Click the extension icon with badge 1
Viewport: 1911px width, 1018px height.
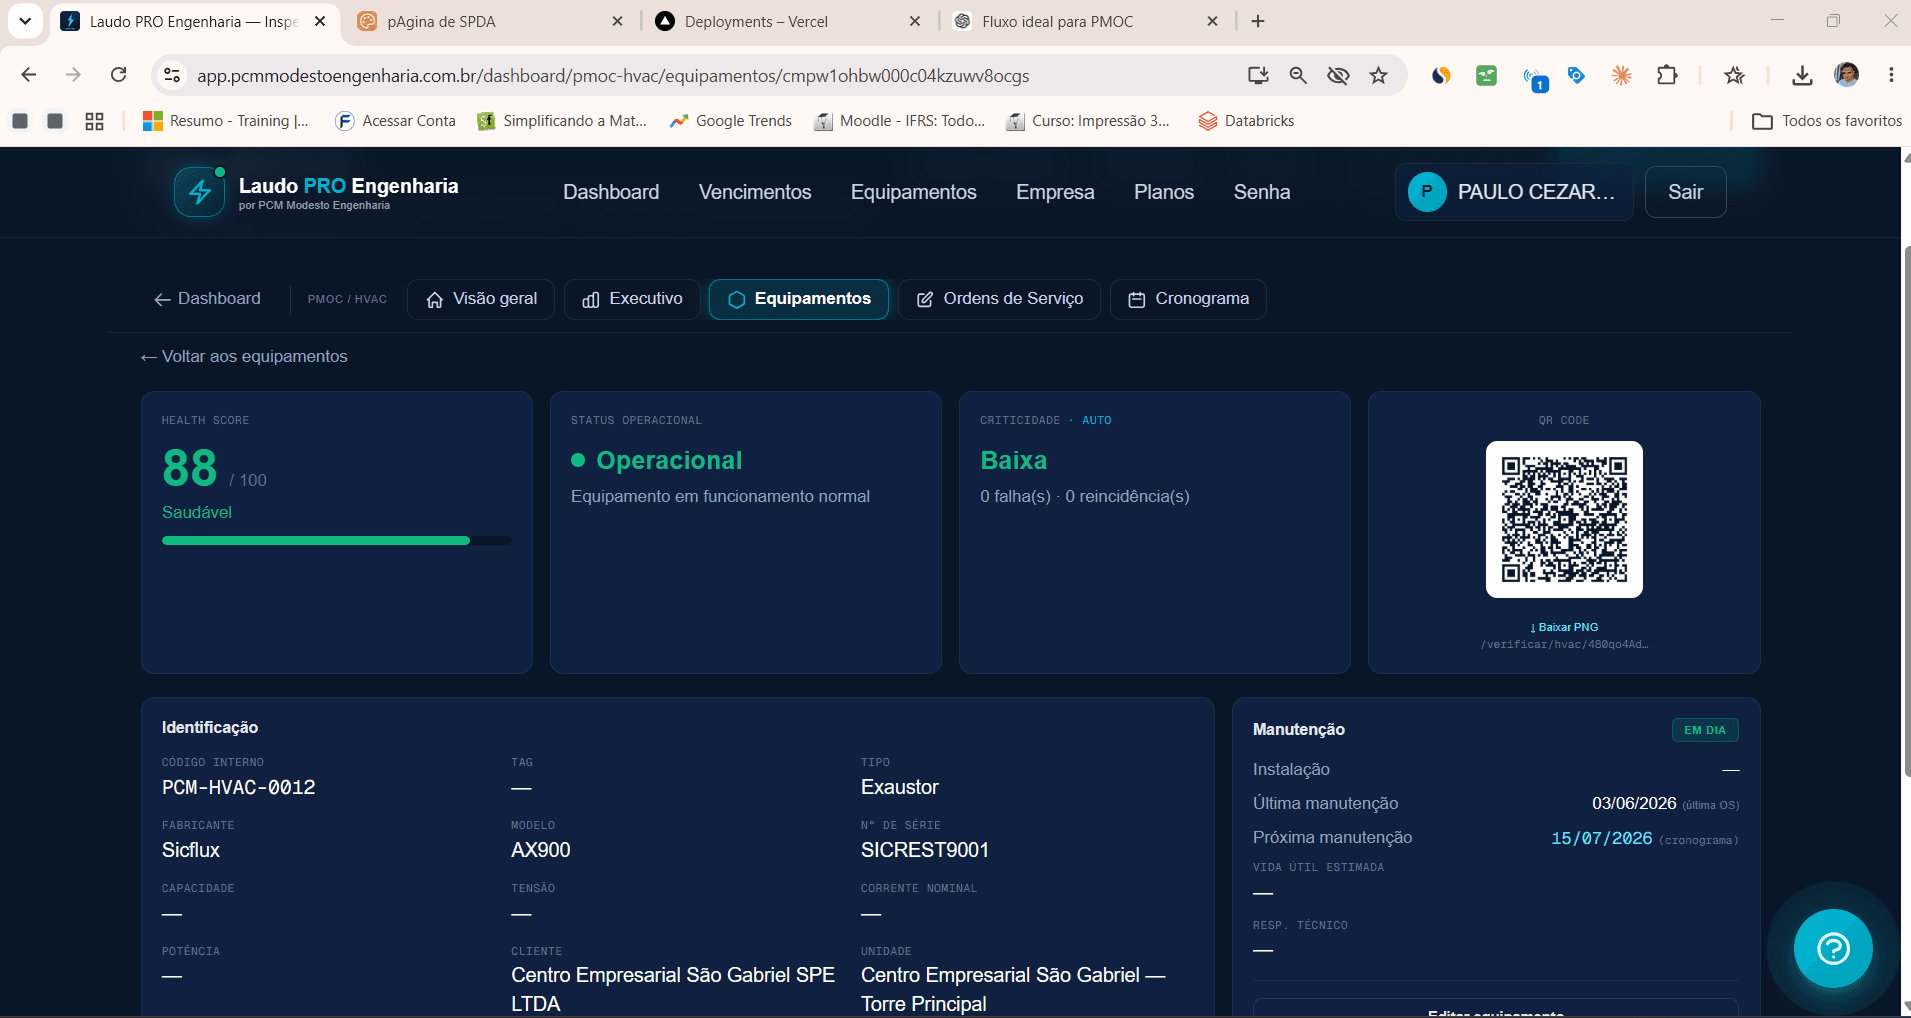(1535, 78)
